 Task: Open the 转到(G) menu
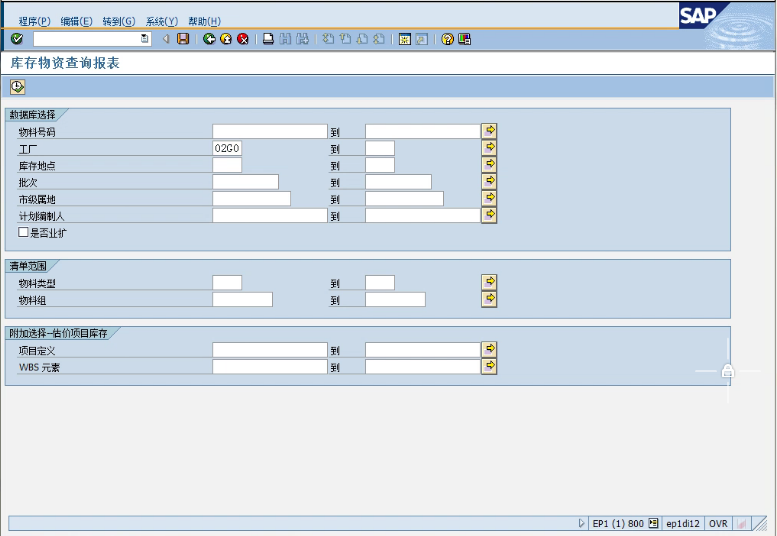pos(118,21)
